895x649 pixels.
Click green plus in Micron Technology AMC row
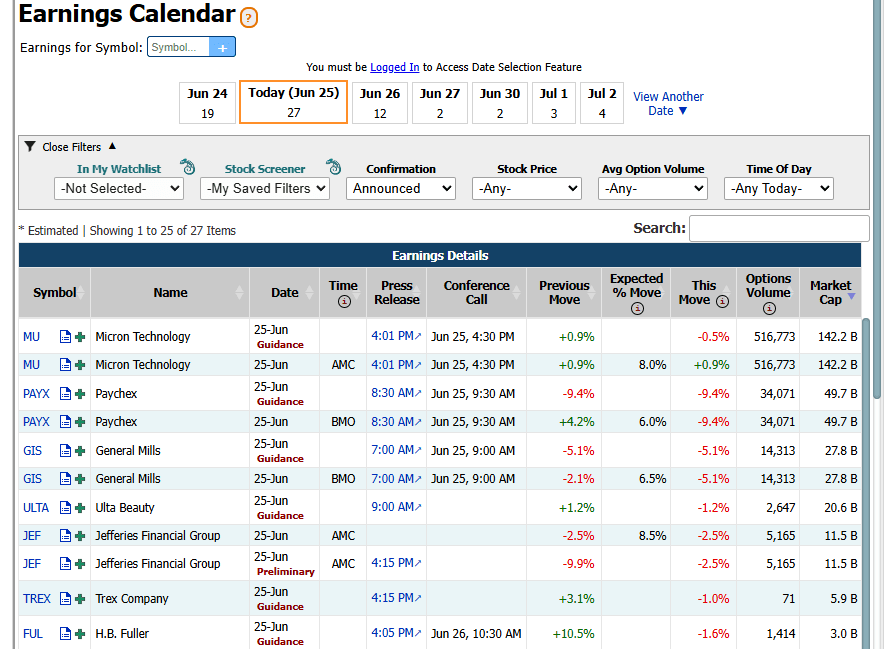click(x=80, y=365)
